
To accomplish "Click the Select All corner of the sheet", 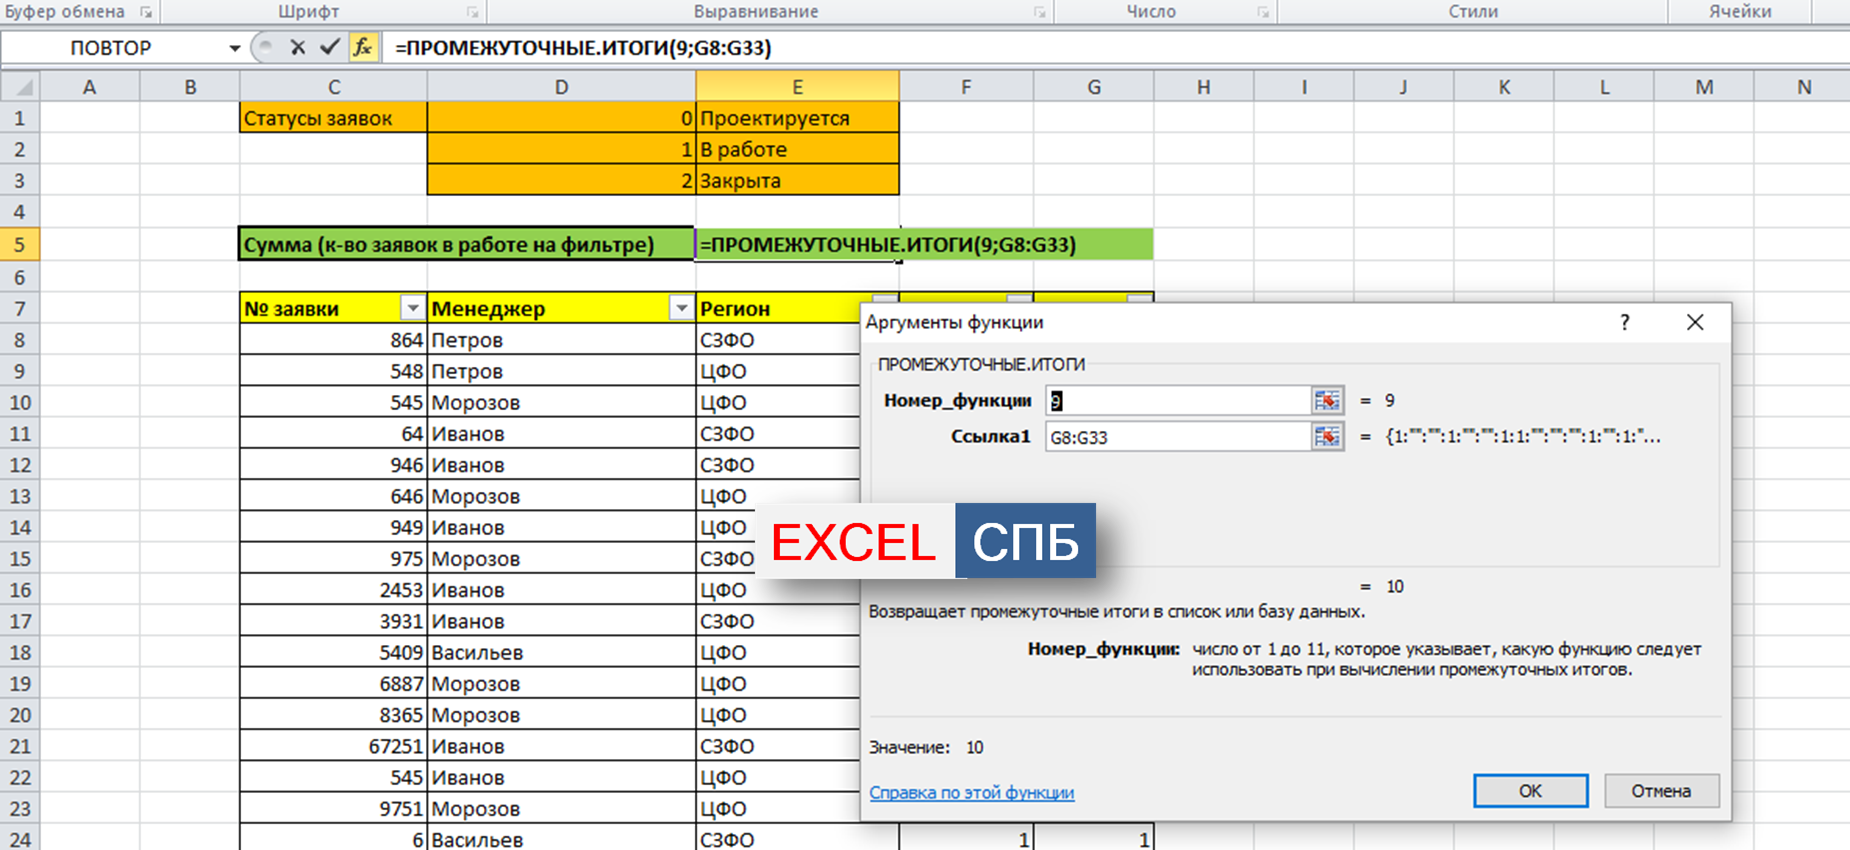I will pyautogui.click(x=20, y=87).
